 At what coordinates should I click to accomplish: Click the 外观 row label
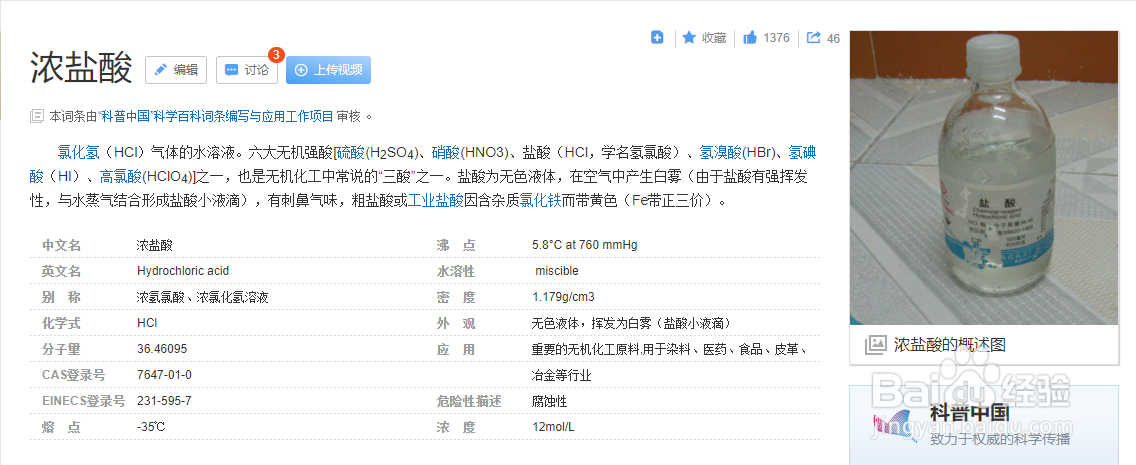point(456,323)
